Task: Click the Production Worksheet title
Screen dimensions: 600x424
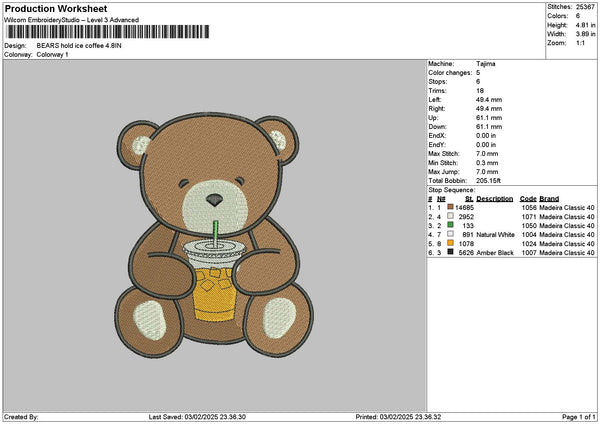Action: tap(50, 8)
